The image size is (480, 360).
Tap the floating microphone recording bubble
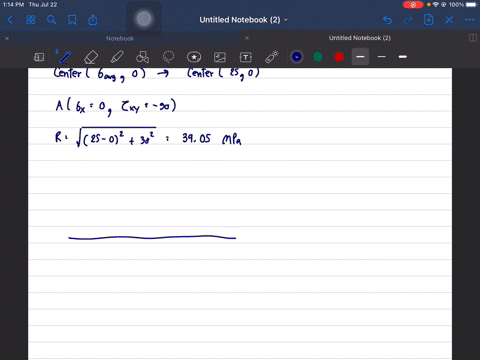pos(144,19)
